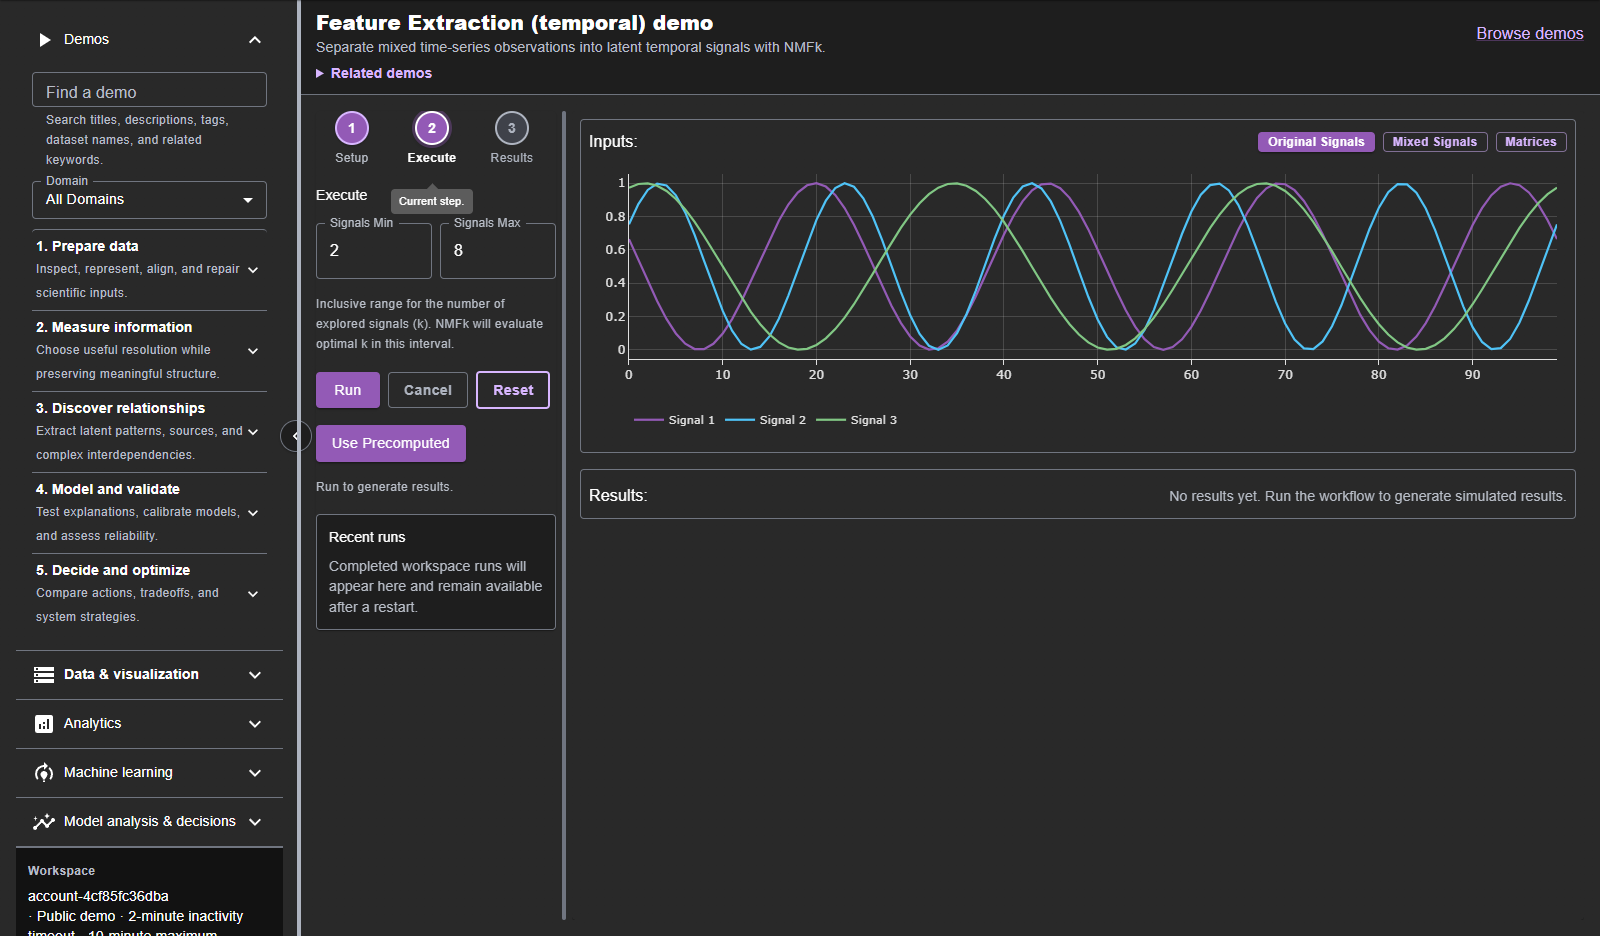Viewport: 1600px width, 936px height.
Task: Click Use Precomputed button
Action: tap(391, 443)
